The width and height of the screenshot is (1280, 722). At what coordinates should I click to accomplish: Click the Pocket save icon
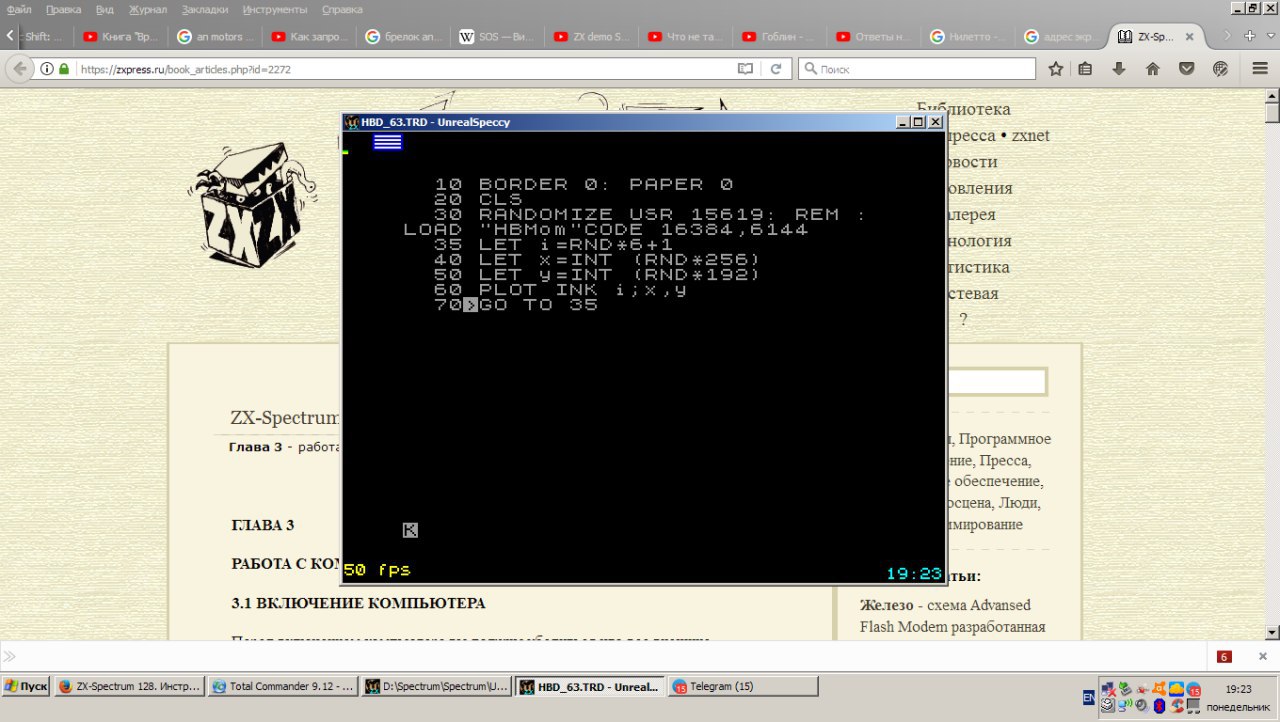pos(1186,69)
